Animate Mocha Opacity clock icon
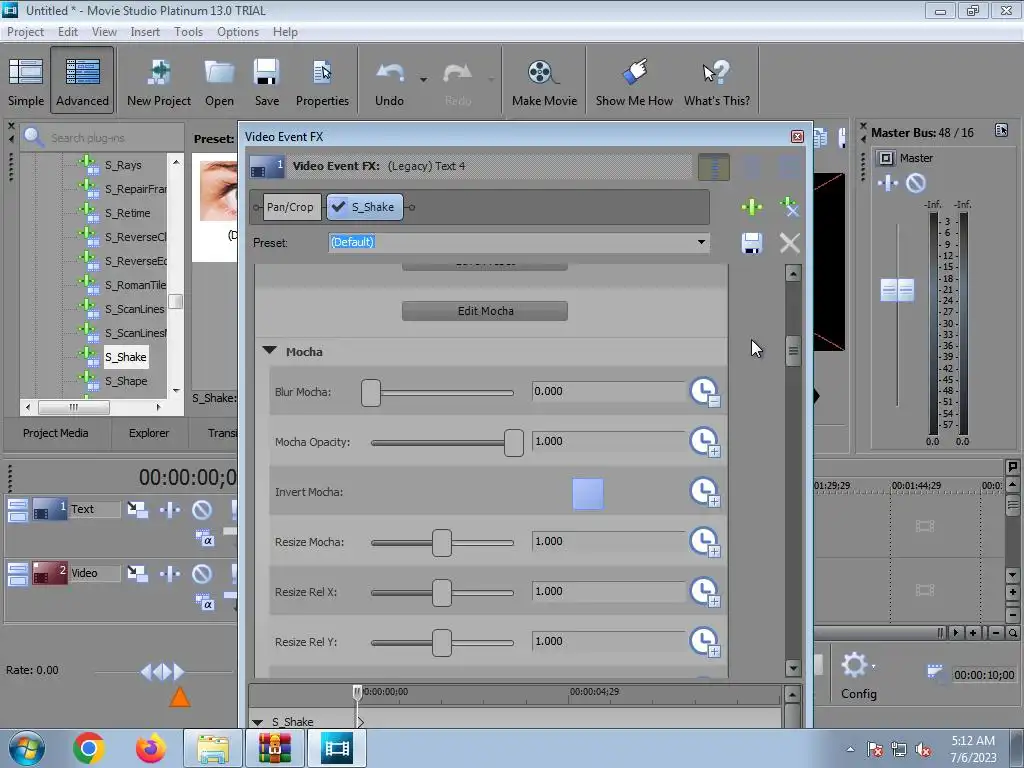Image resolution: width=1024 pixels, height=768 pixels. 705,442
